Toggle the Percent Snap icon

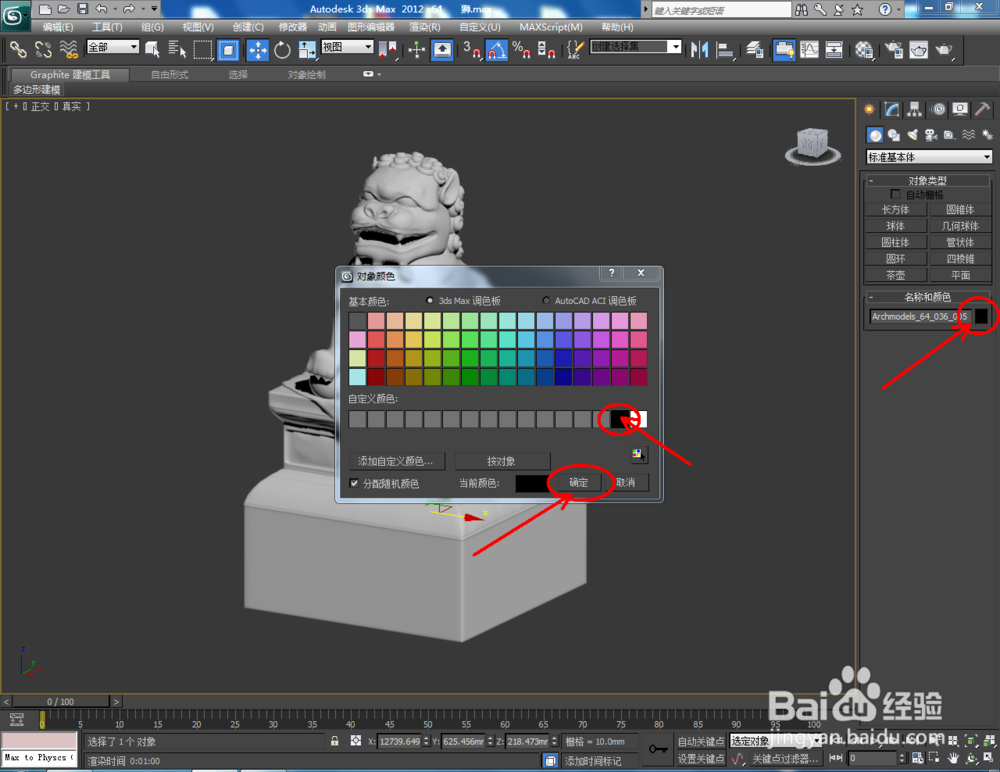click(521, 50)
